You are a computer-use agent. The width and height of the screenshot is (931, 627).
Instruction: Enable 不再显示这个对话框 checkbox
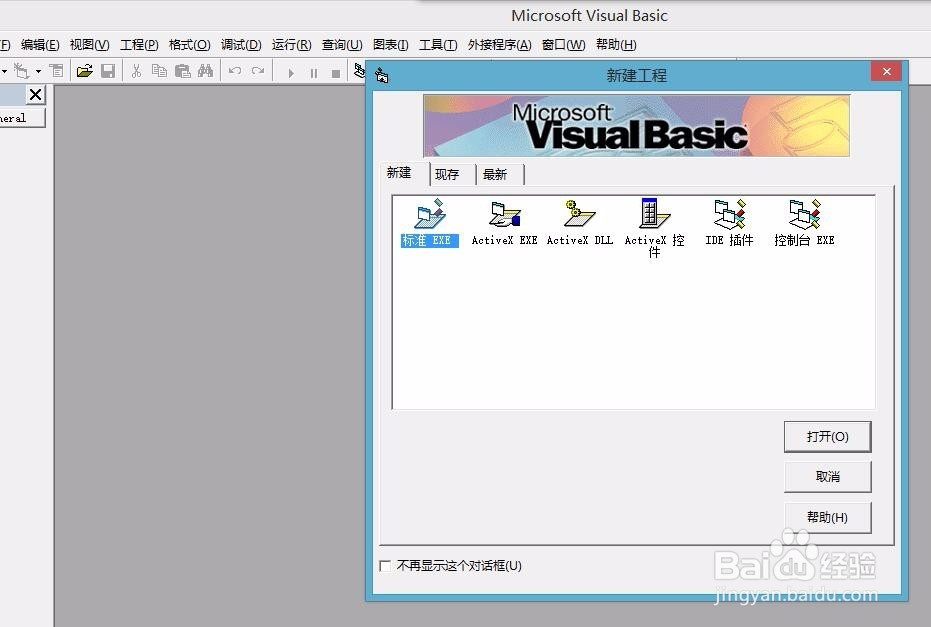click(x=385, y=566)
